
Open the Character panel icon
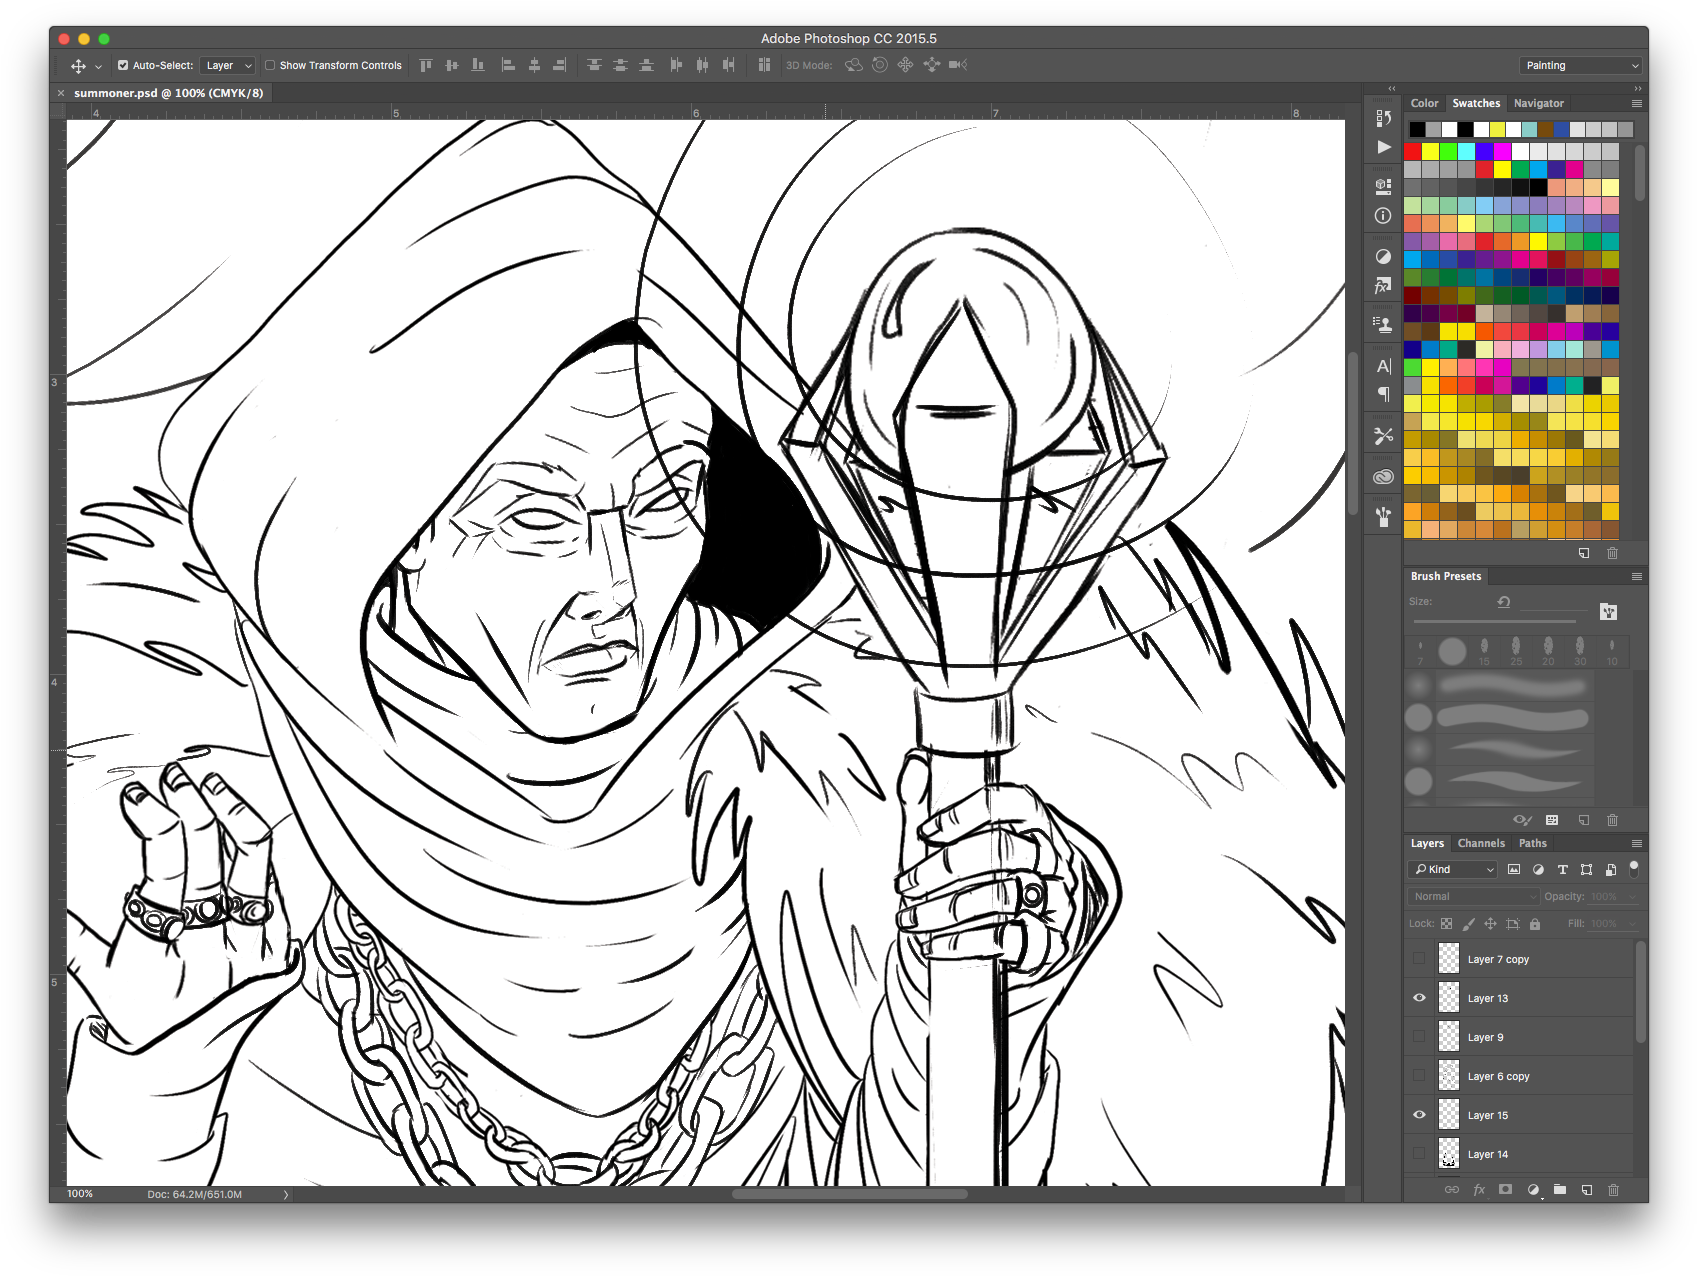pyautogui.click(x=1383, y=366)
